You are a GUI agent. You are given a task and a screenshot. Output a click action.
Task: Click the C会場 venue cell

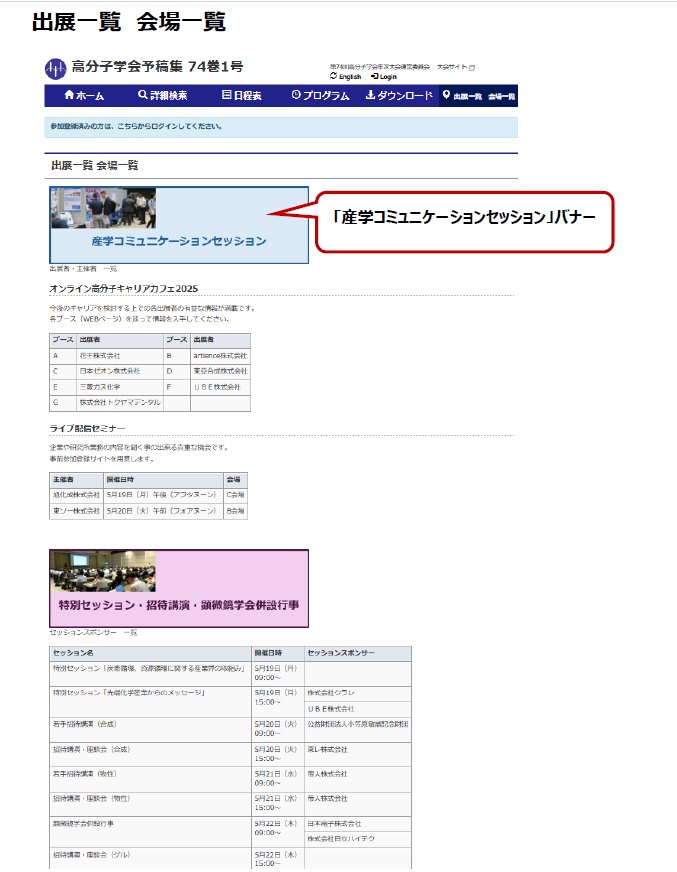[x=235, y=495]
